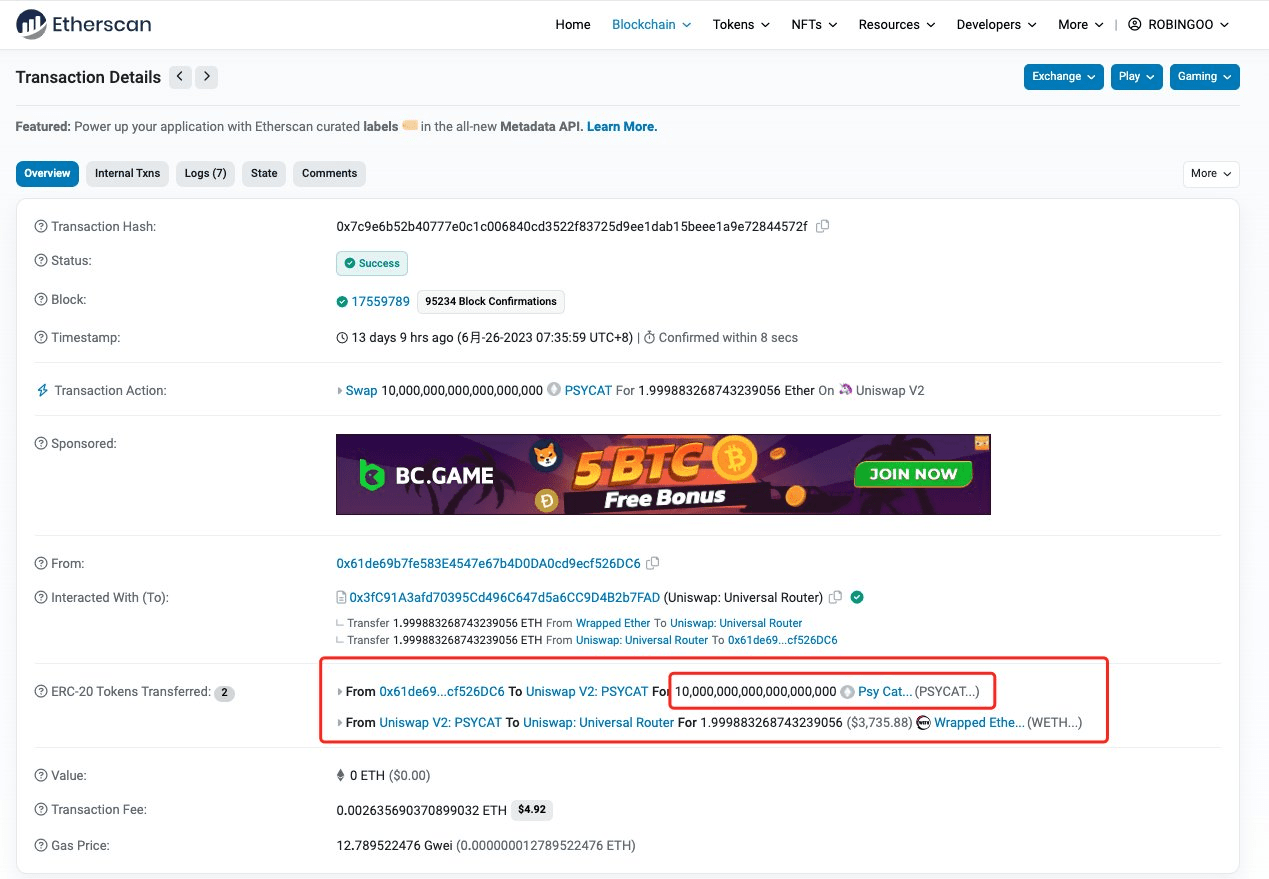Image resolution: width=1269 pixels, height=879 pixels.
Task: Open the Developers dropdown menu
Action: (996, 25)
